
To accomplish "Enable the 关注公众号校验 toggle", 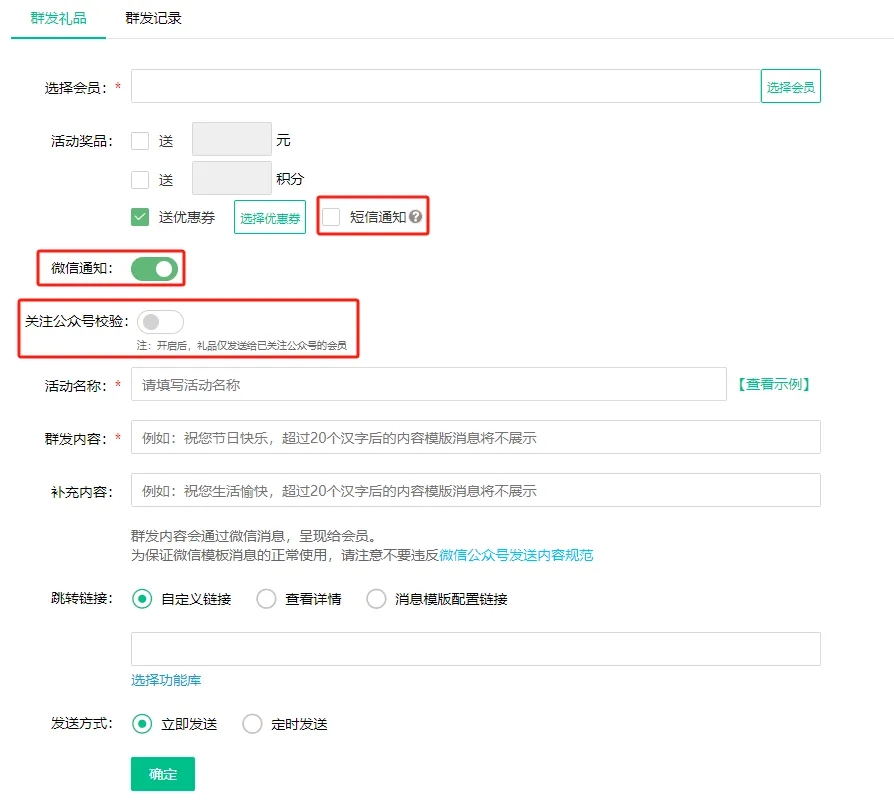I will click(x=160, y=322).
